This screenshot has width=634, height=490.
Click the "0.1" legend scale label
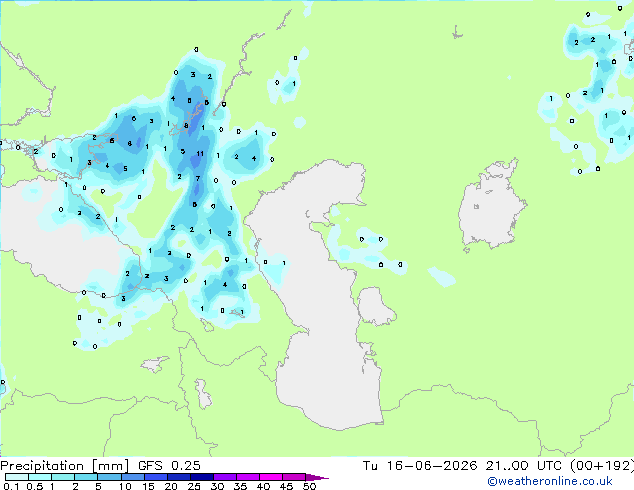(x=11, y=486)
